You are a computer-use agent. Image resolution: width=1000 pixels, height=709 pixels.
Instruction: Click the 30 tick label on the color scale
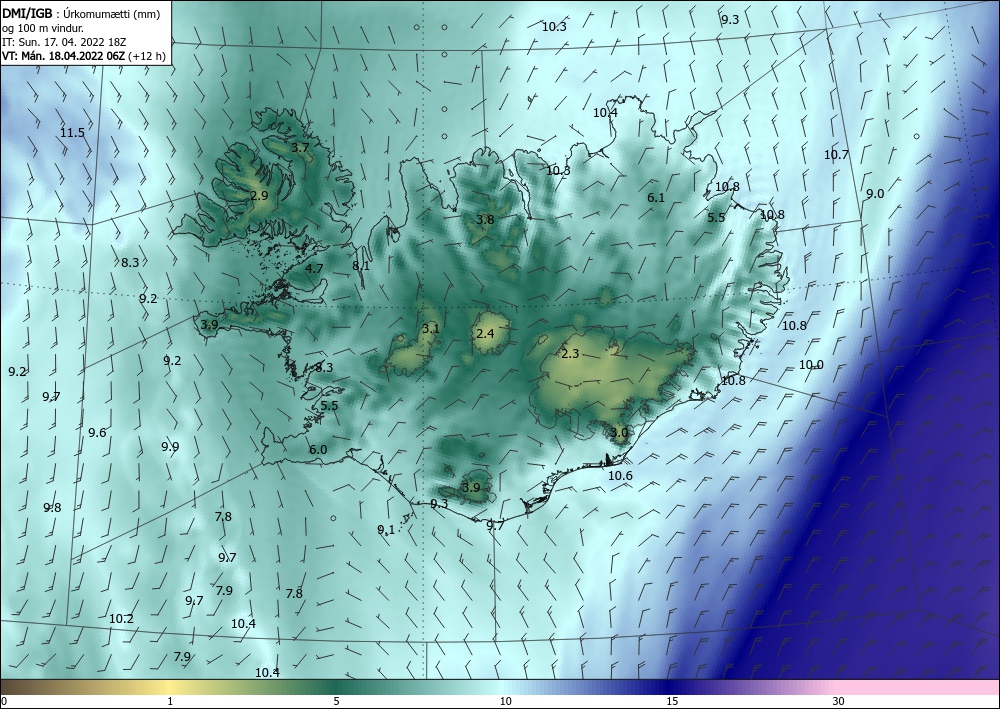[838, 702]
